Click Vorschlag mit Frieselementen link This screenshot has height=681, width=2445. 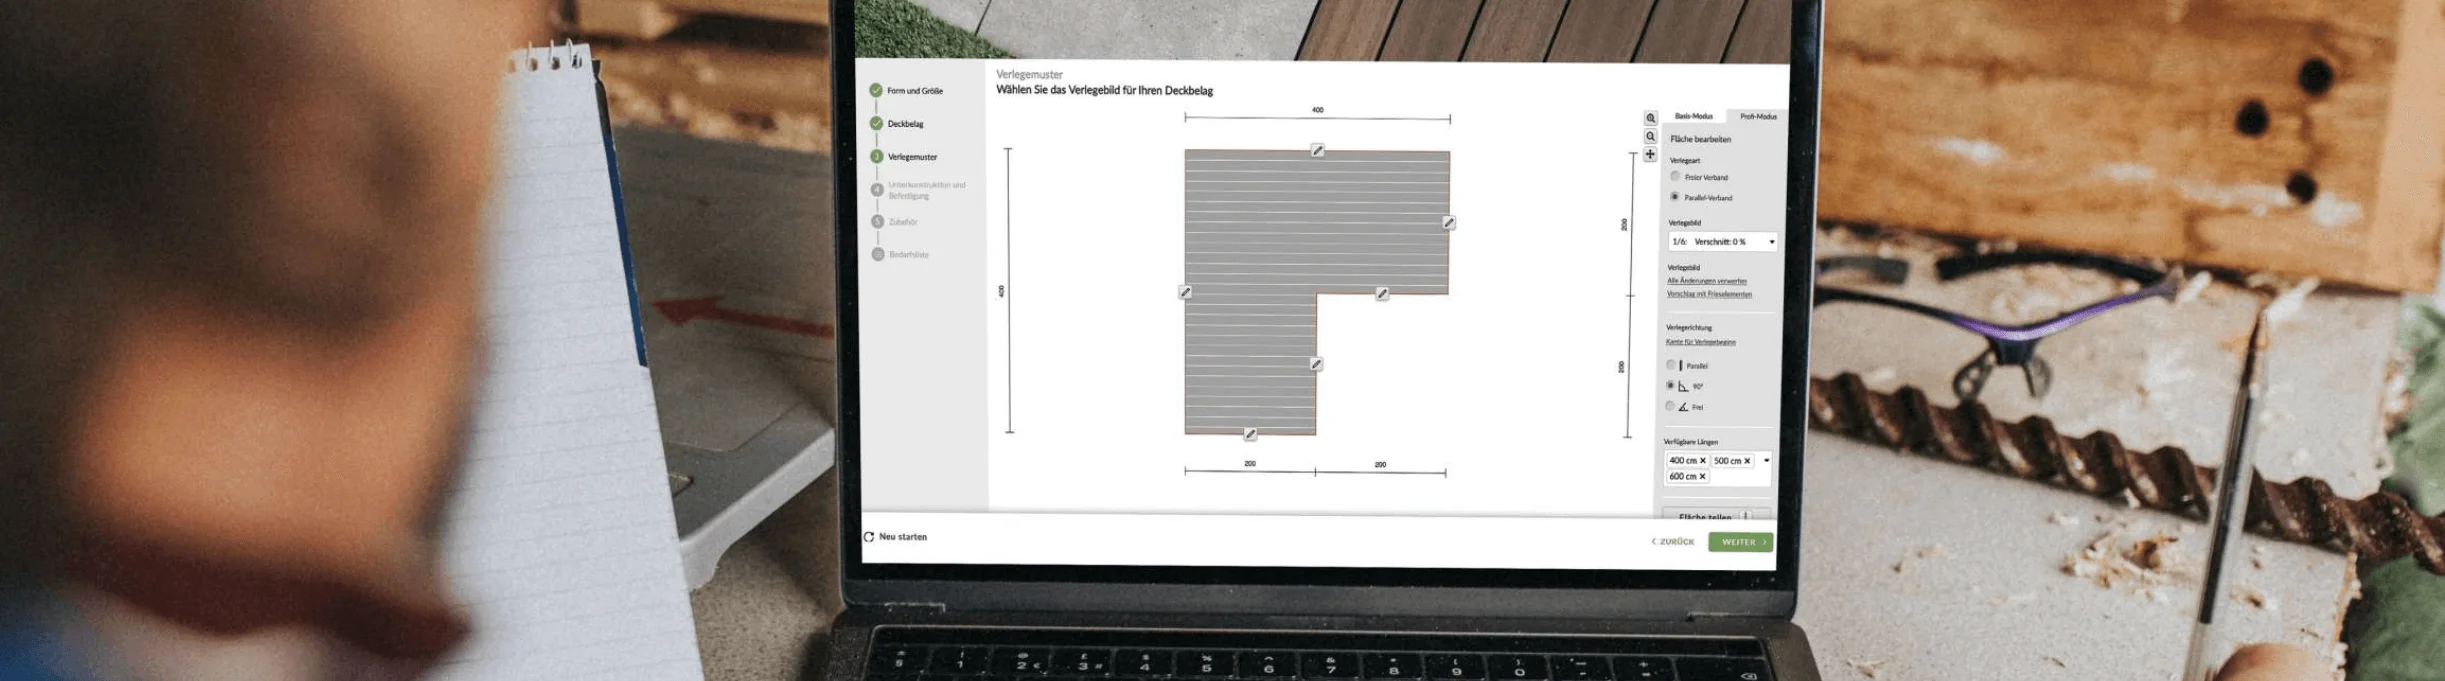point(1709,294)
